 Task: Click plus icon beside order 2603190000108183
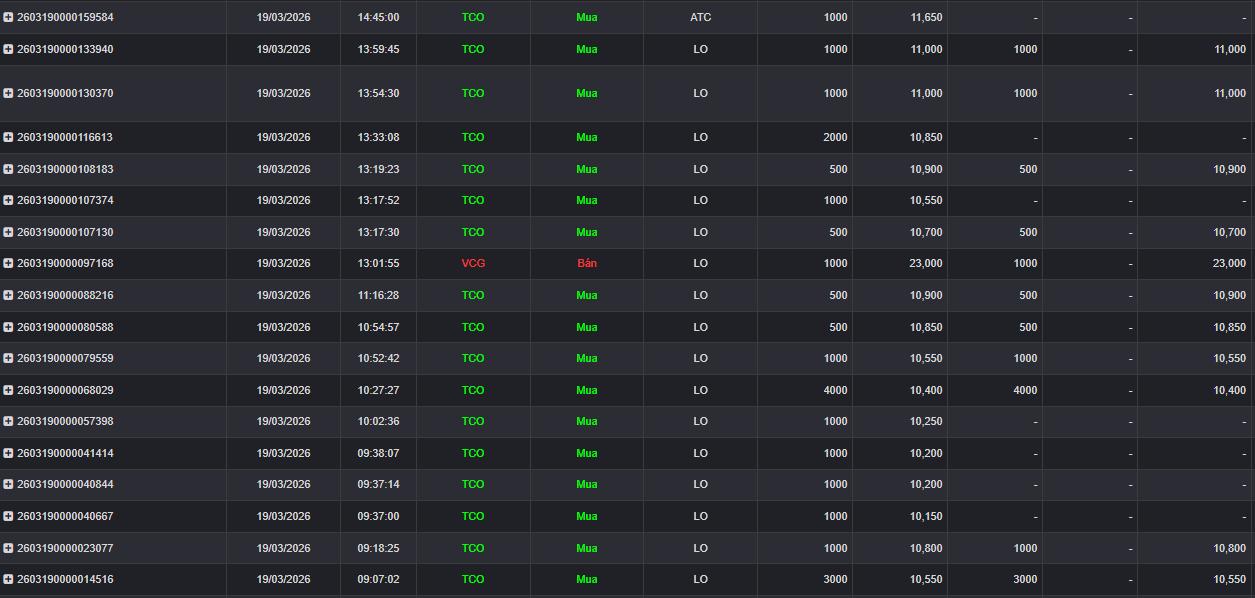8,169
